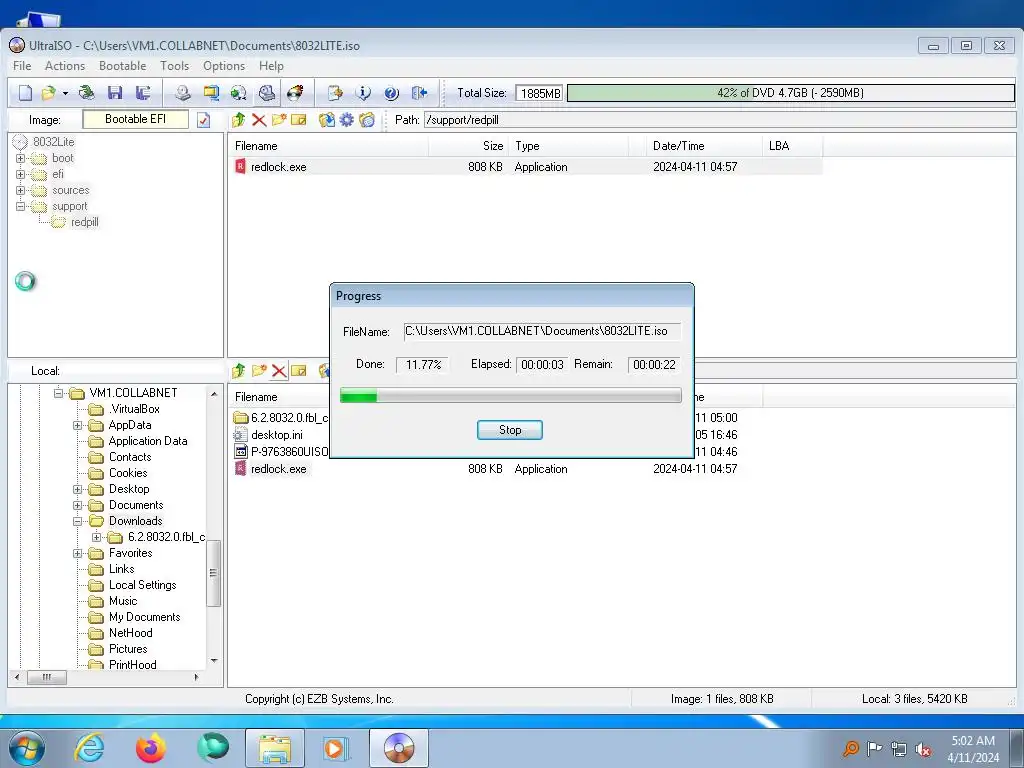
Task: Select the Favorites folder in local tree
Action: point(130,553)
